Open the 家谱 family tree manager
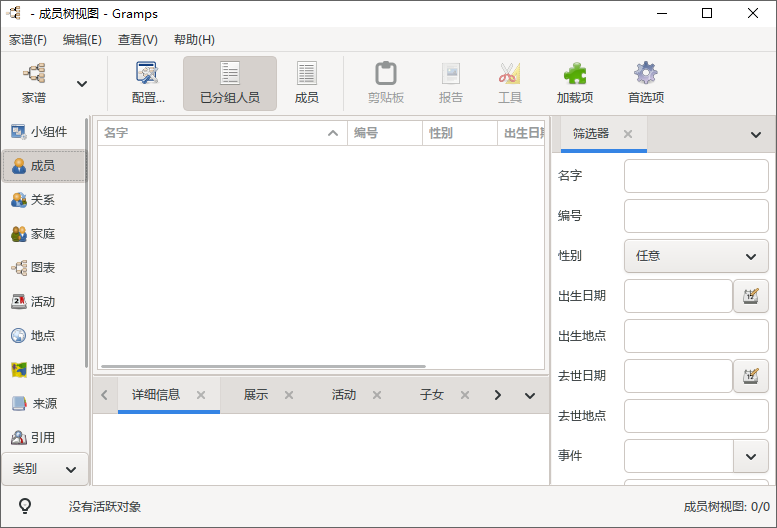Viewport: 777px width, 528px height. coord(34,83)
